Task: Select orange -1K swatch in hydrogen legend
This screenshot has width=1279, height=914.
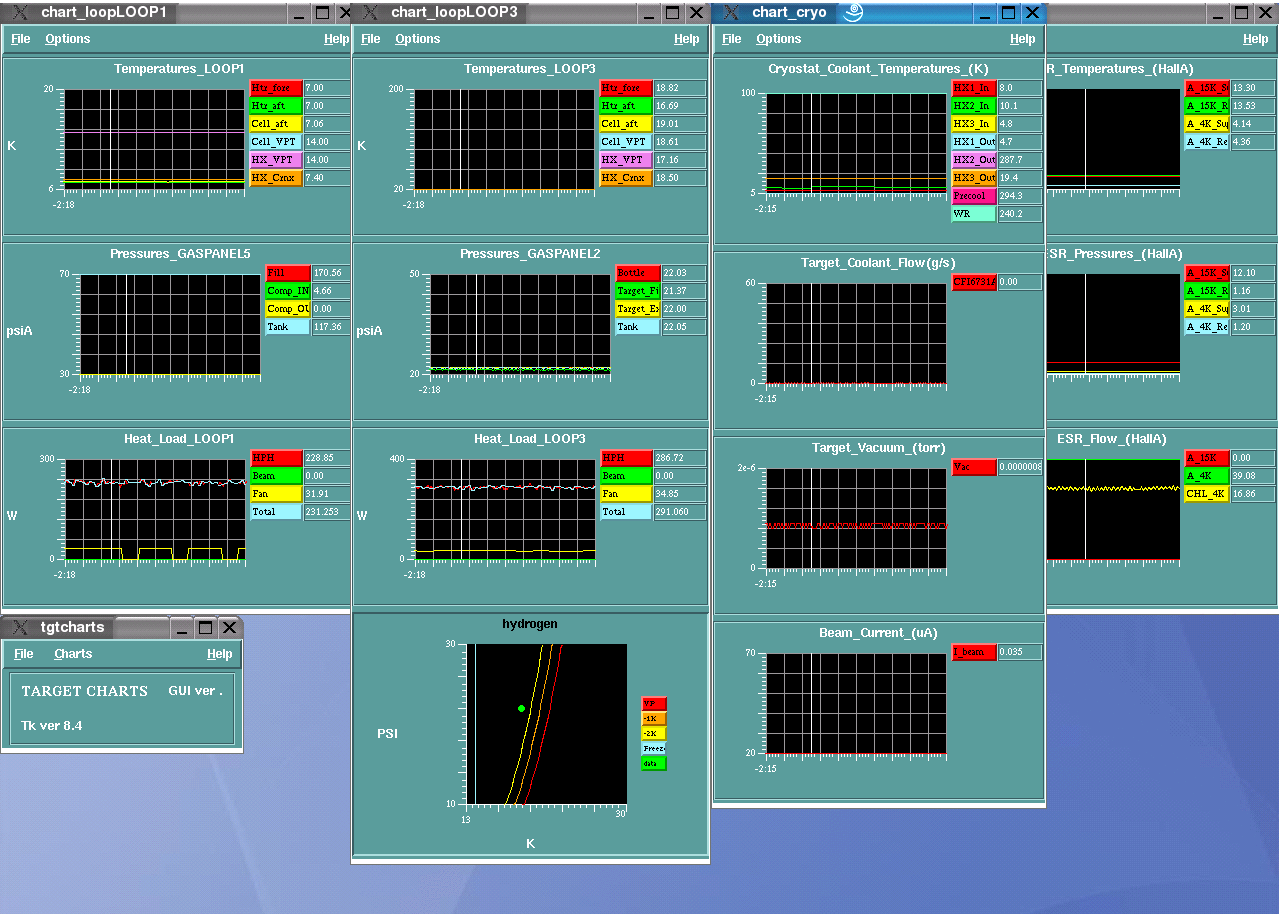Action: (654, 719)
